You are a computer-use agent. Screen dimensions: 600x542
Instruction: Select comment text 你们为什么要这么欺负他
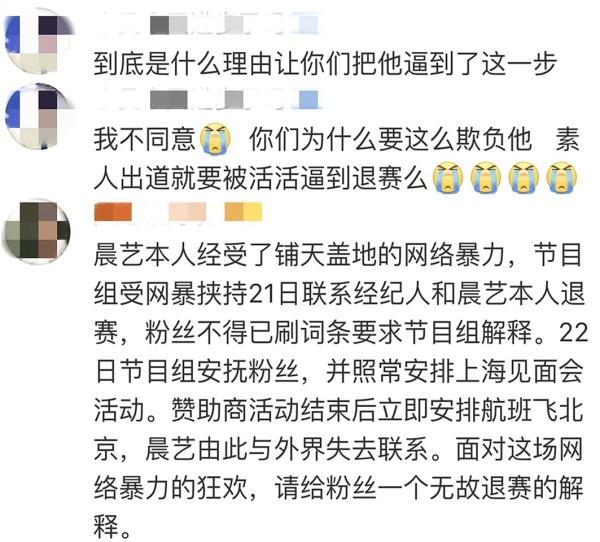391,139
